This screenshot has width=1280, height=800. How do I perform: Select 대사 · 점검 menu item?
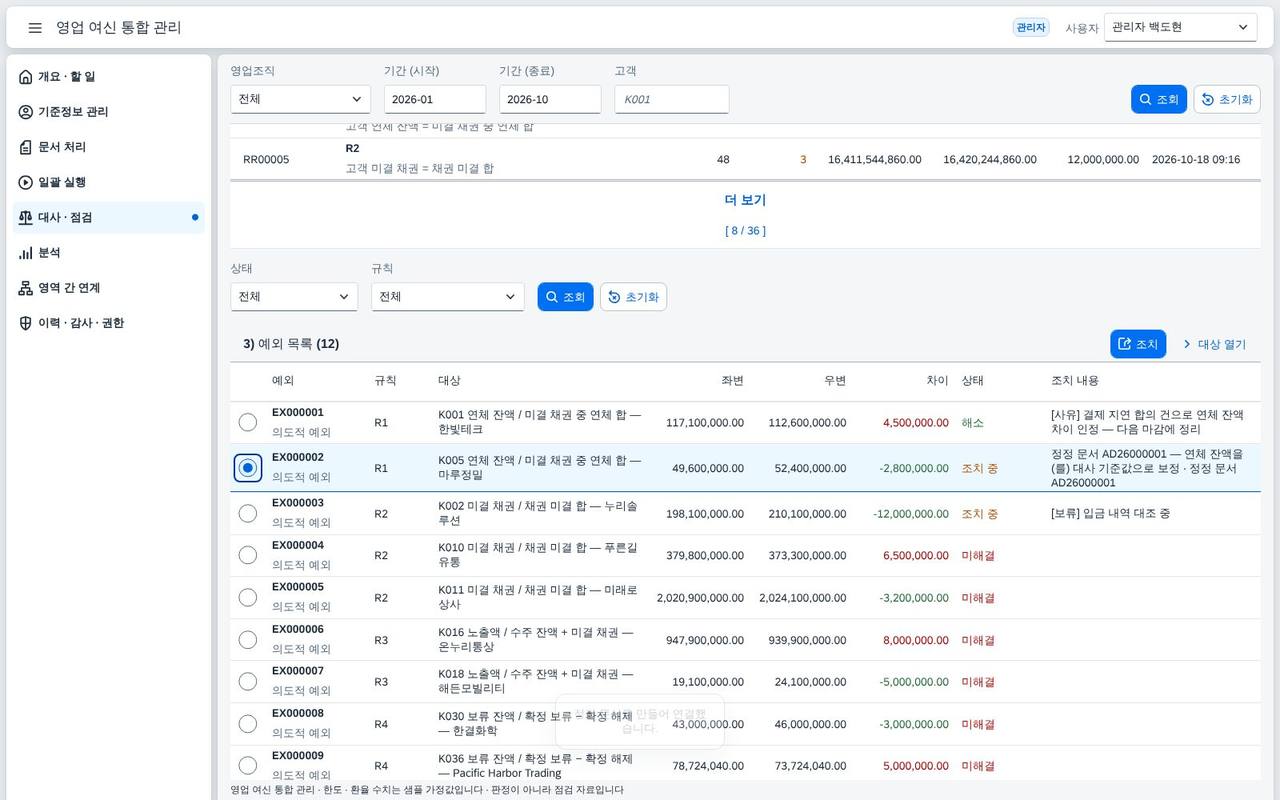coord(109,217)
